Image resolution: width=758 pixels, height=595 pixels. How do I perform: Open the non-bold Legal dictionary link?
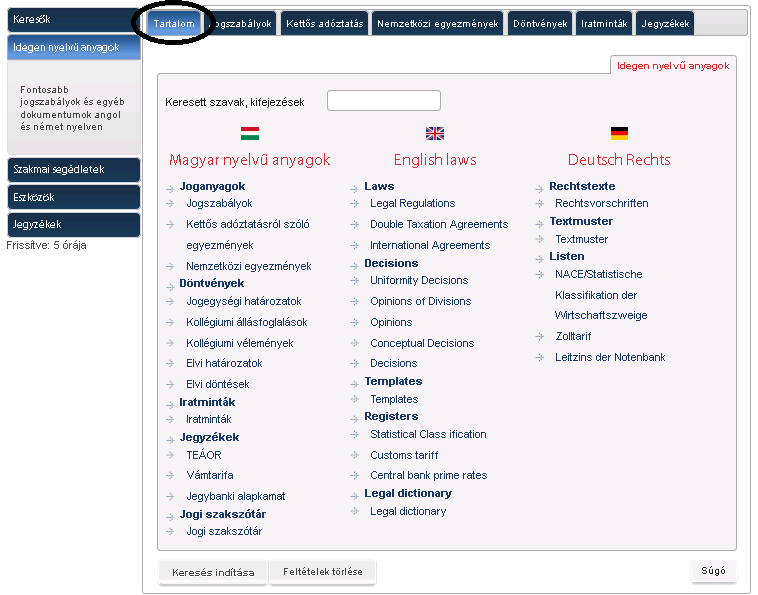point(408,511)
